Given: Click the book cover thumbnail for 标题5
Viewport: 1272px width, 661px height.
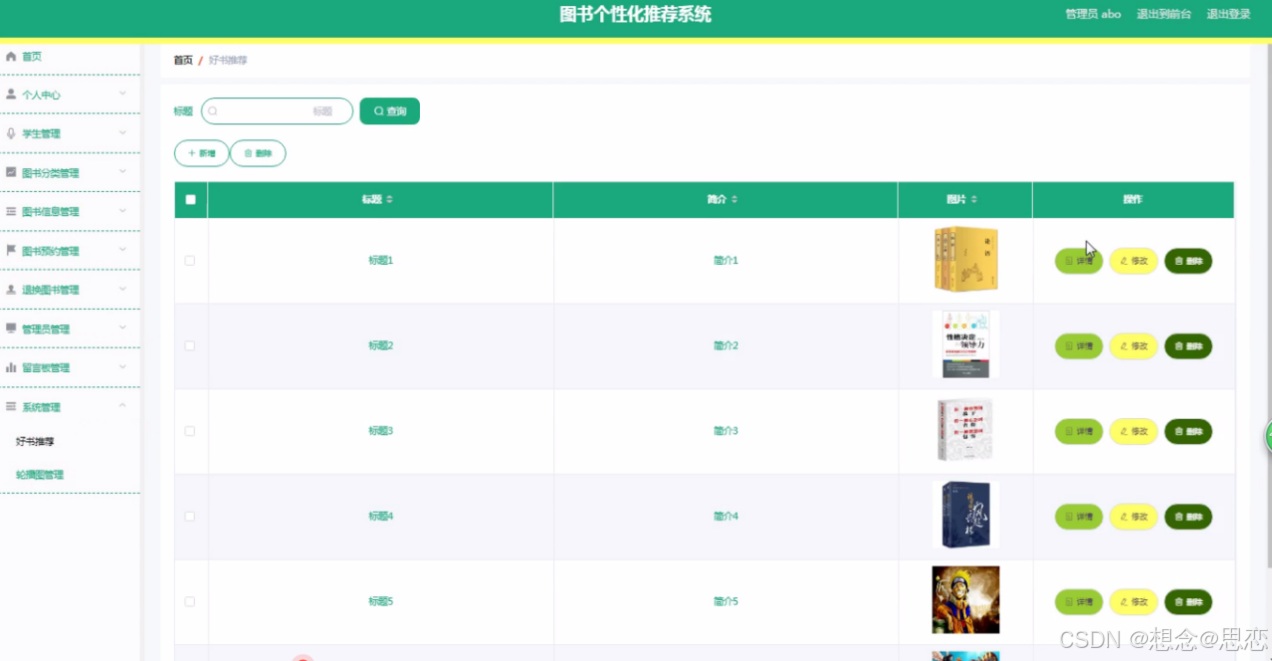Looking at the screenshot, I should [x=966, y=600].
